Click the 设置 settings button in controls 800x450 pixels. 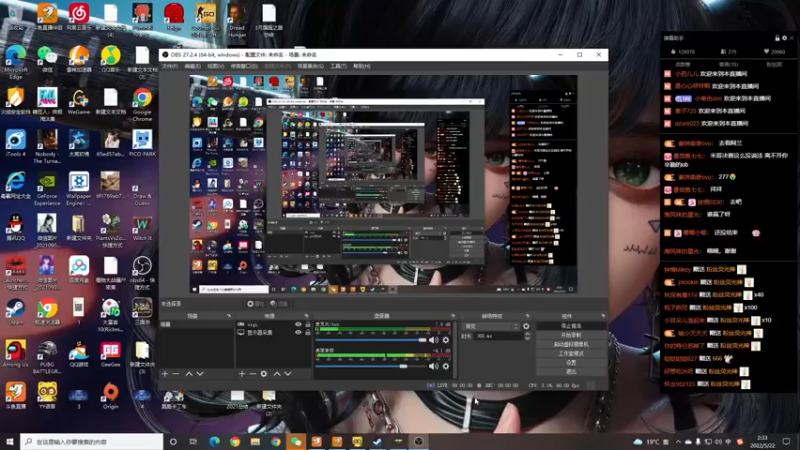(571, 363)
